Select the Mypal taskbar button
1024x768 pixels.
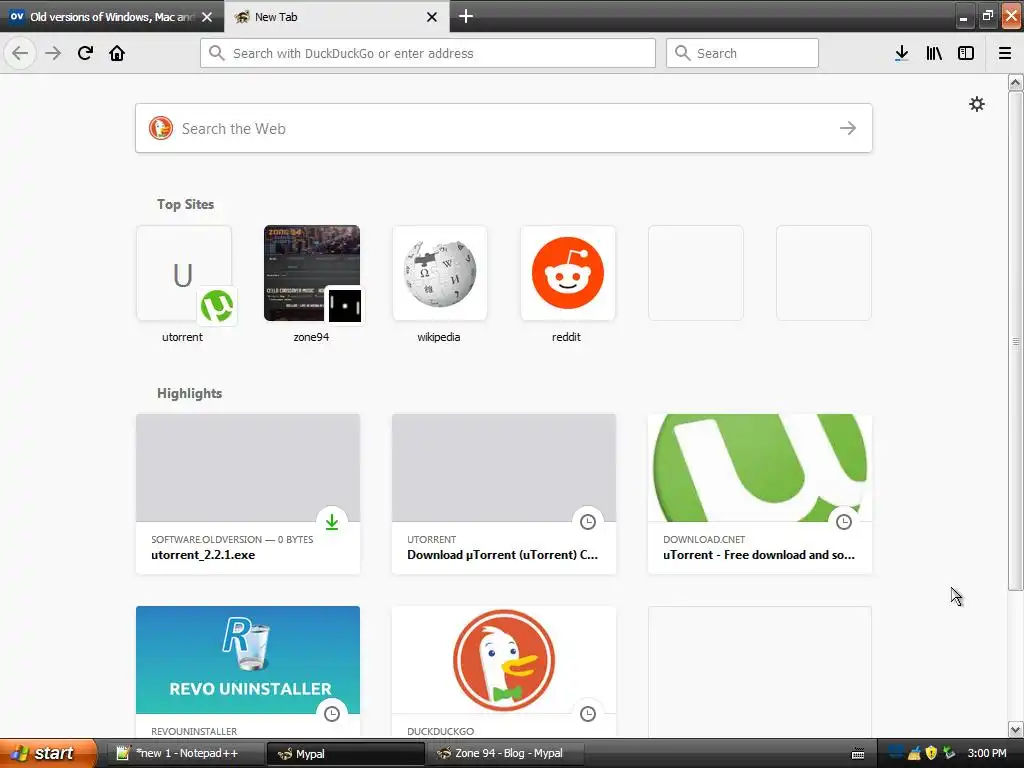[x=346, y=753]
